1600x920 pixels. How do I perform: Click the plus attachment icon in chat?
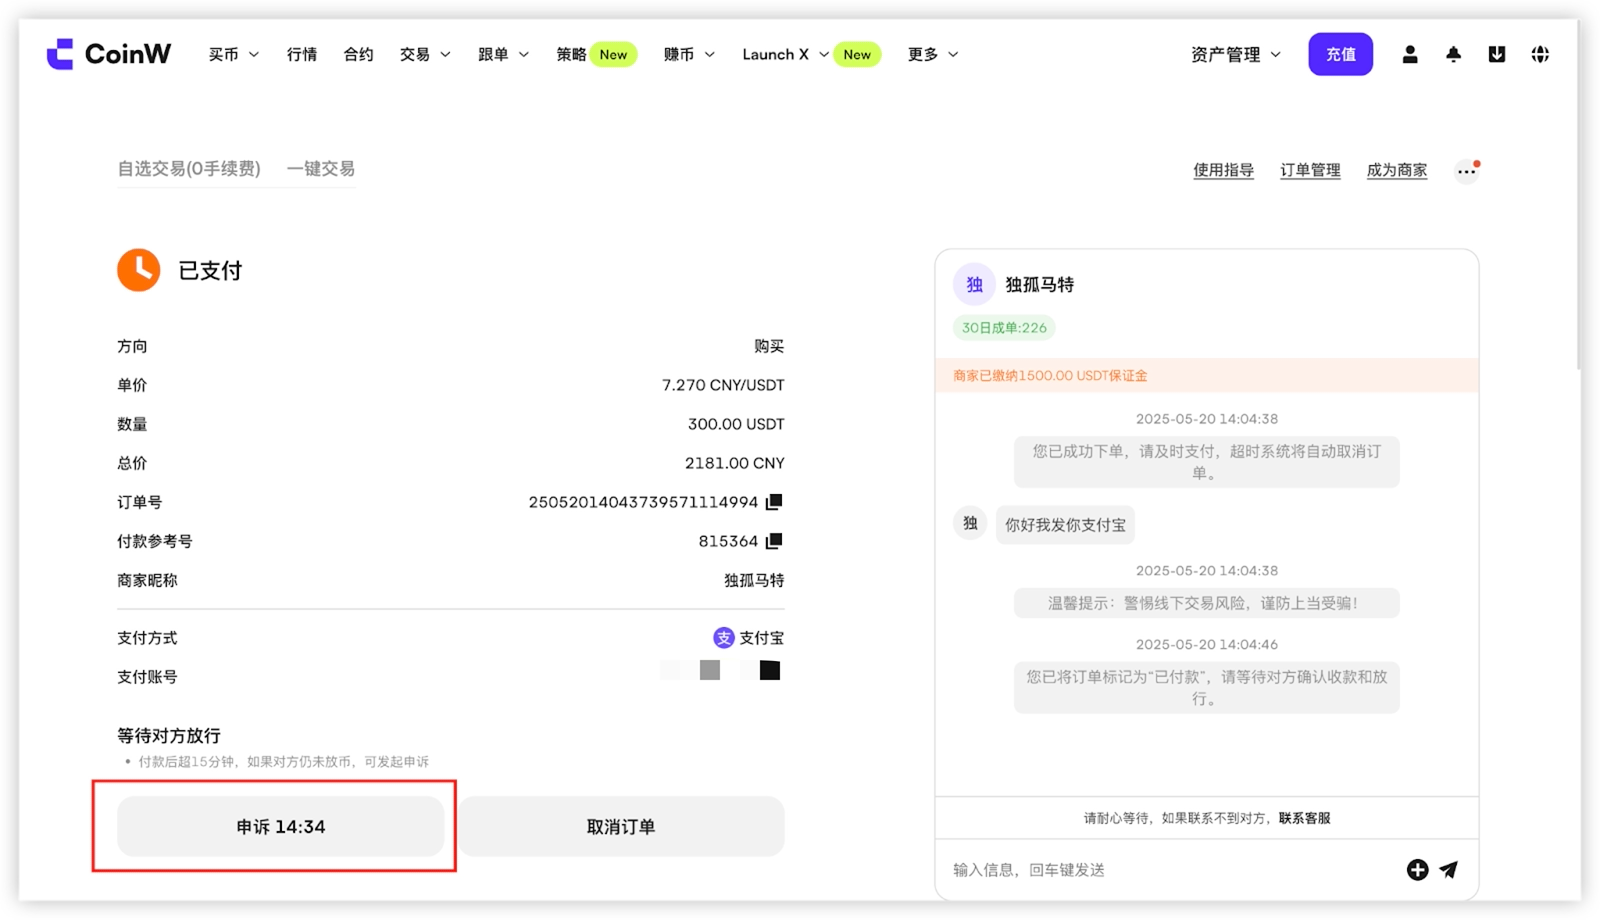(1417, 870)
